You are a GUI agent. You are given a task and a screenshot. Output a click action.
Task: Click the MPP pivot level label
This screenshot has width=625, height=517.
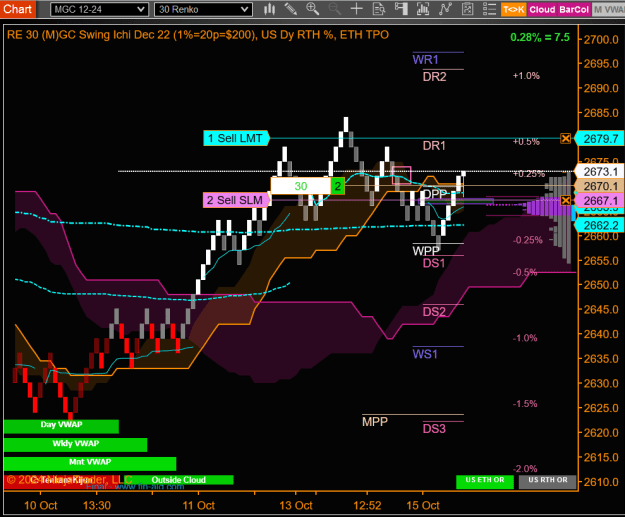tap(375, 421)
